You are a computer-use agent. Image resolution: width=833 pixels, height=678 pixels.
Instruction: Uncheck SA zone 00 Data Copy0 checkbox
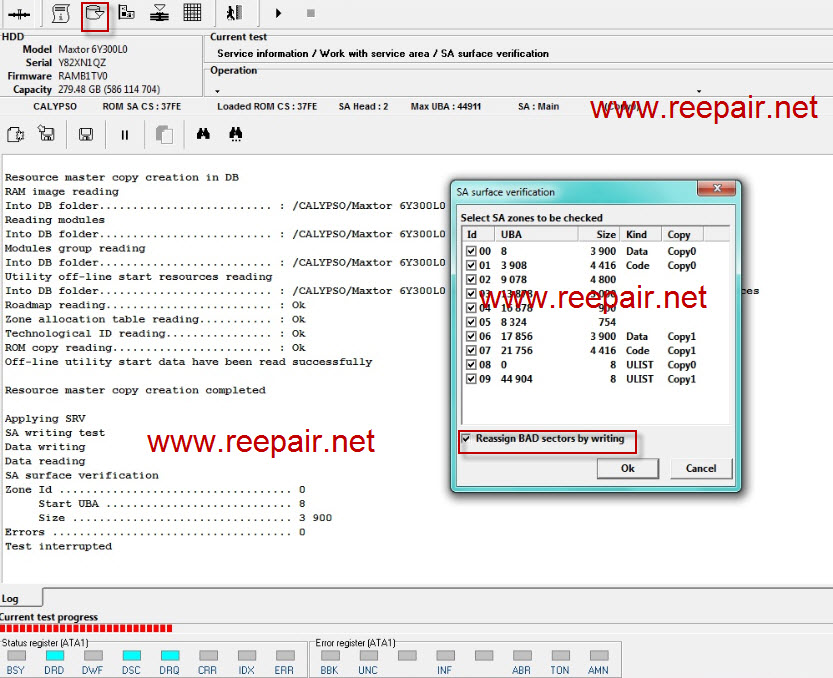[x=471, y=252]
